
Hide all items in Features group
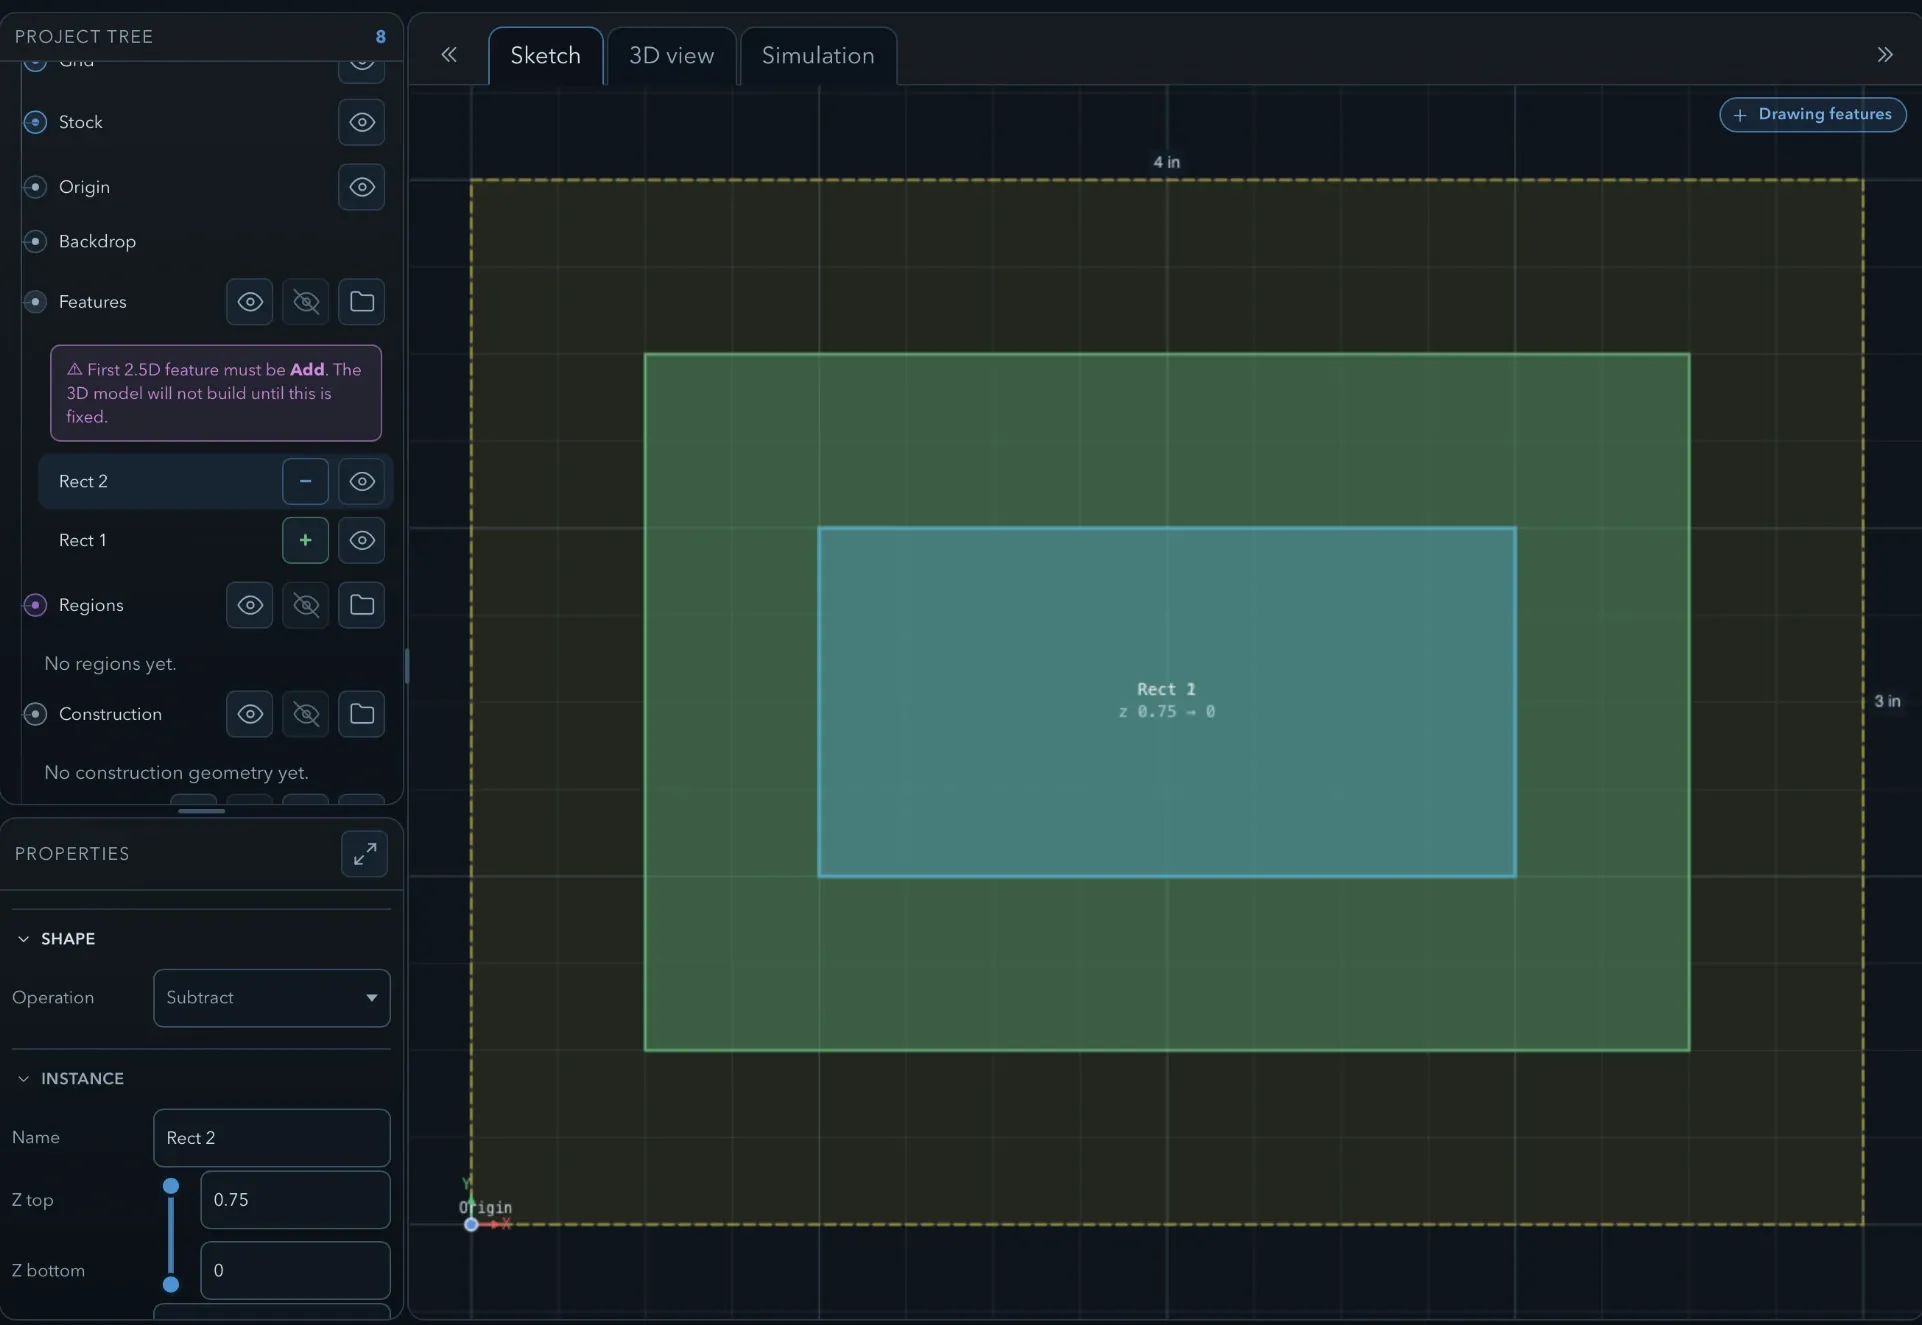[306, 302]
